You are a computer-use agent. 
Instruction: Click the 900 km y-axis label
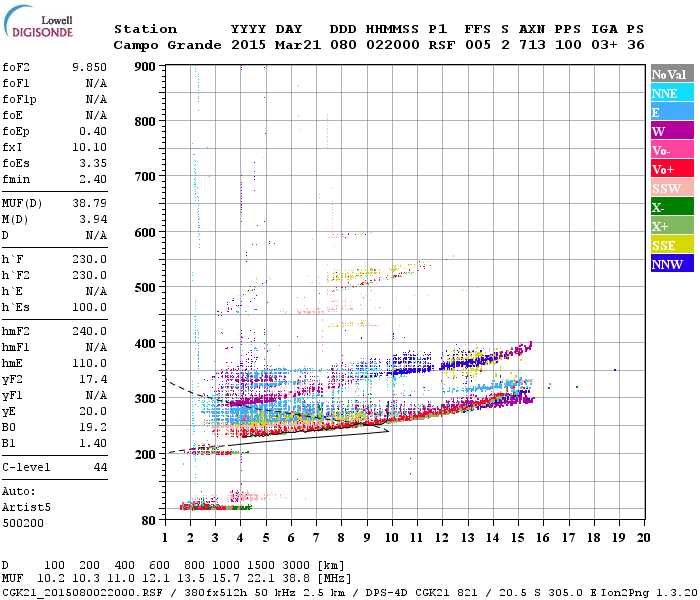145,67
